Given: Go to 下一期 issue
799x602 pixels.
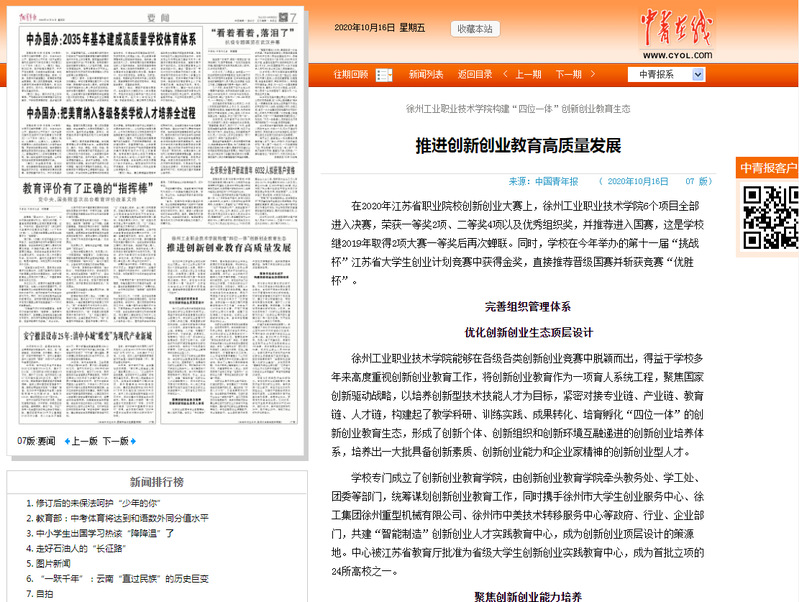Looking at the screenshot, I should pyautogui.click(x=568, y=74).
